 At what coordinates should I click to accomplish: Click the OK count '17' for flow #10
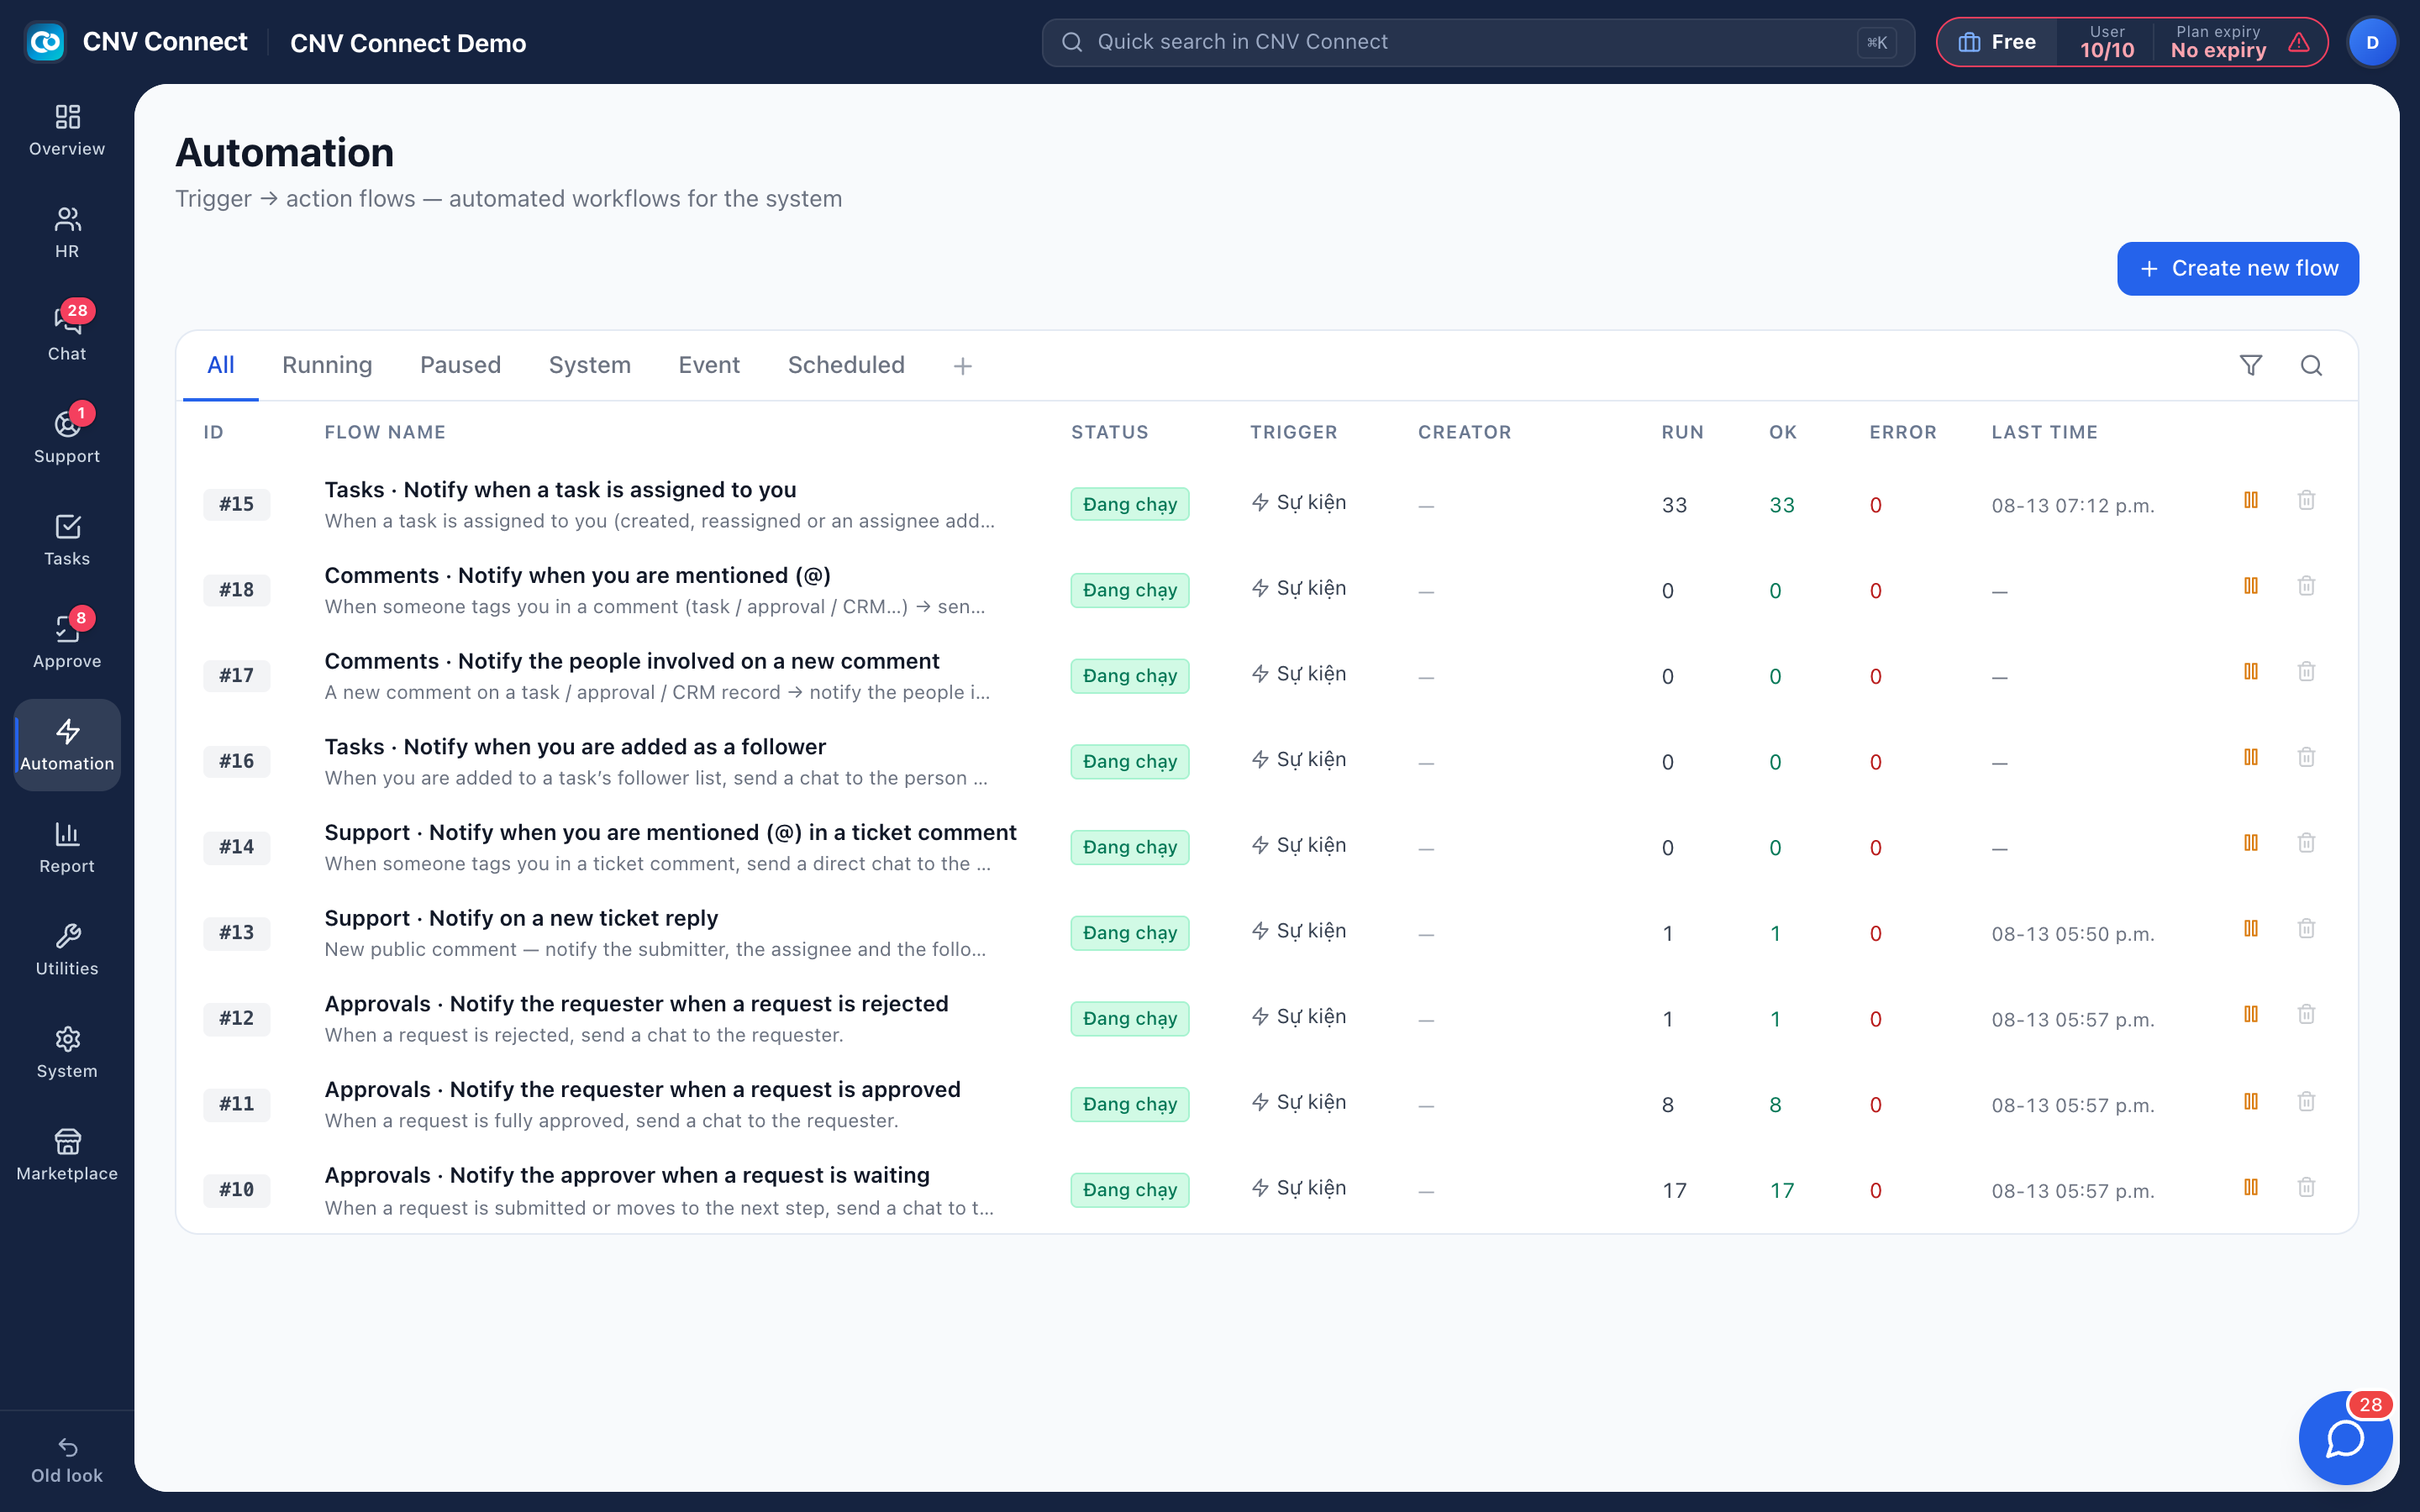[x=1781, y=1191]
